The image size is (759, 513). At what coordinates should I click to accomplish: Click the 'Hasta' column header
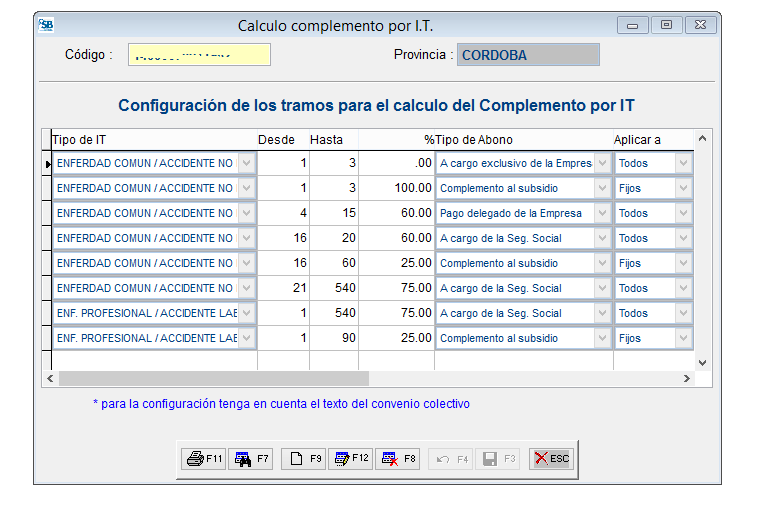334,140
